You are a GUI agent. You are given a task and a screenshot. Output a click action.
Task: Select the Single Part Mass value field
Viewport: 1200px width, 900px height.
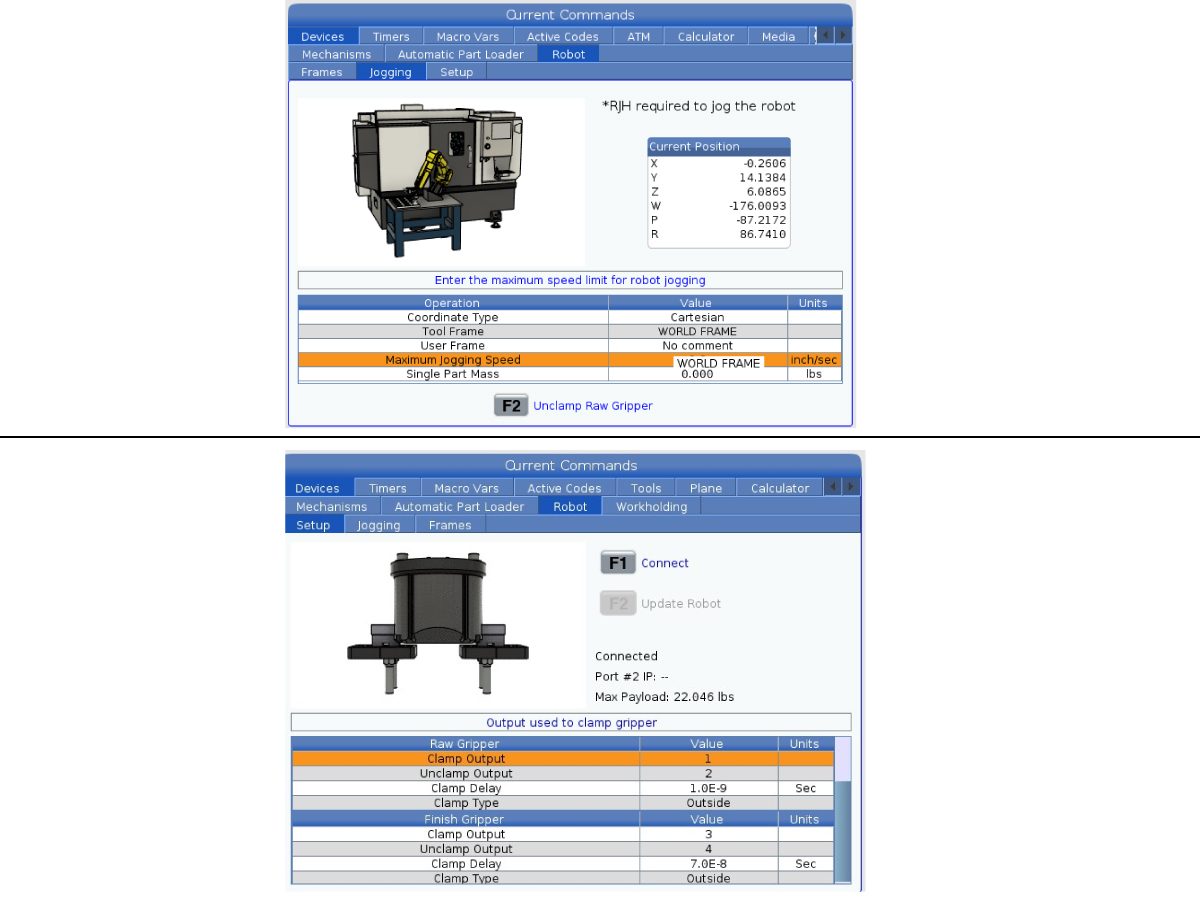pyautogui.click(x=696, y=374)
